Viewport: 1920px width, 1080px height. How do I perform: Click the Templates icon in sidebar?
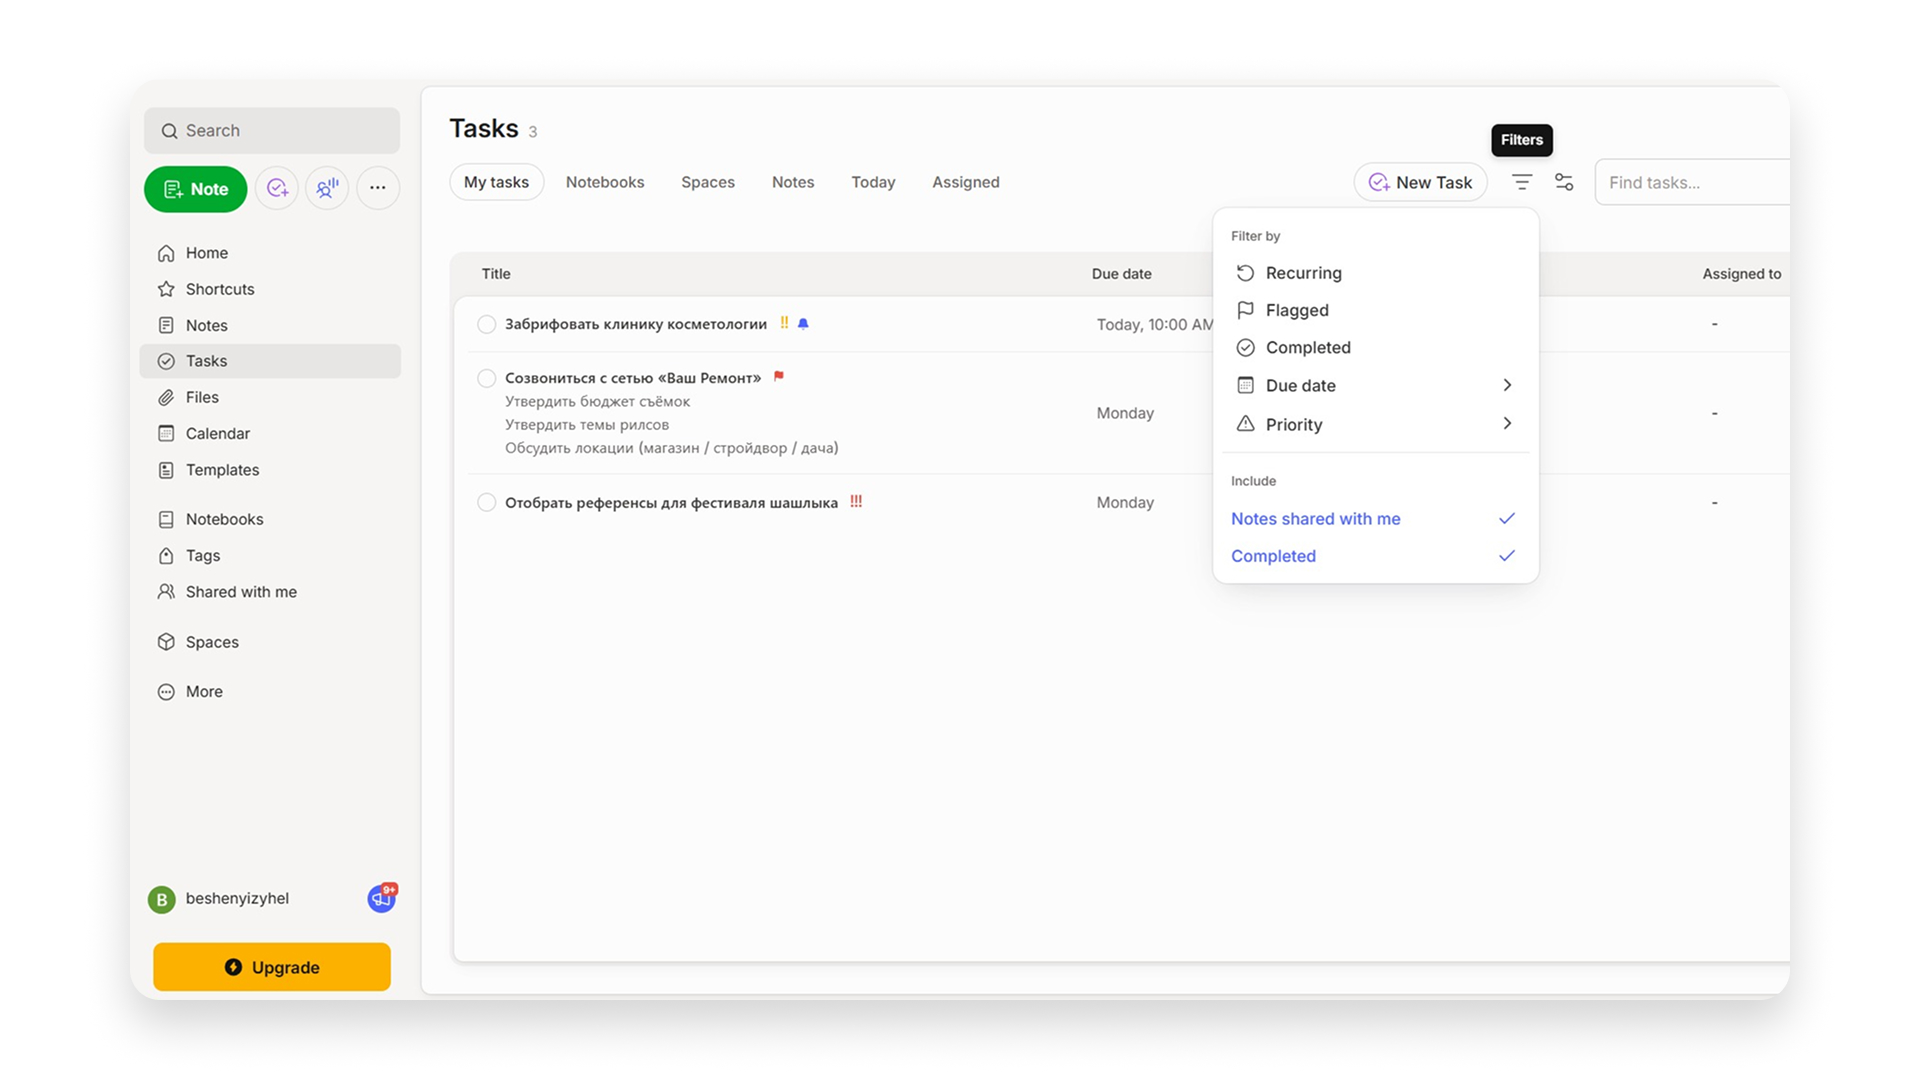(x=166, y=470)
